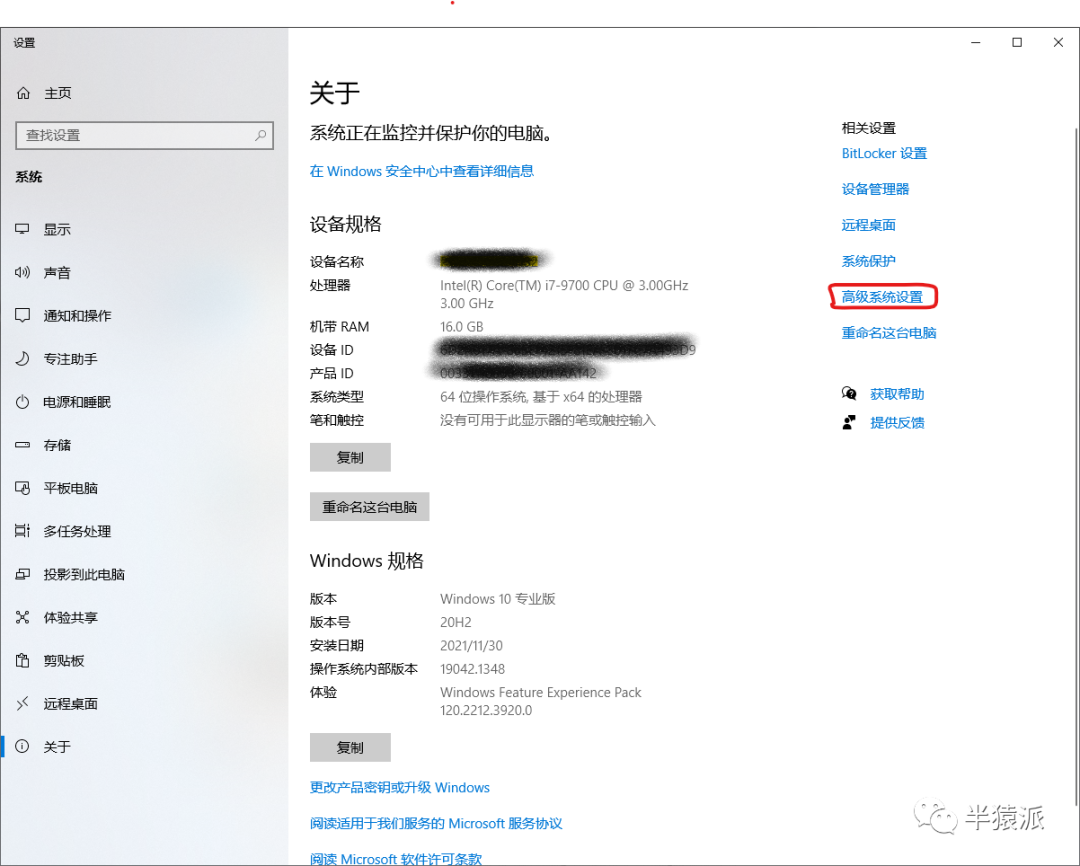Screen dimensions: 1080x866
Task: Click the 重命名这台电脑 gray button
Action: (x=369, y=506)
